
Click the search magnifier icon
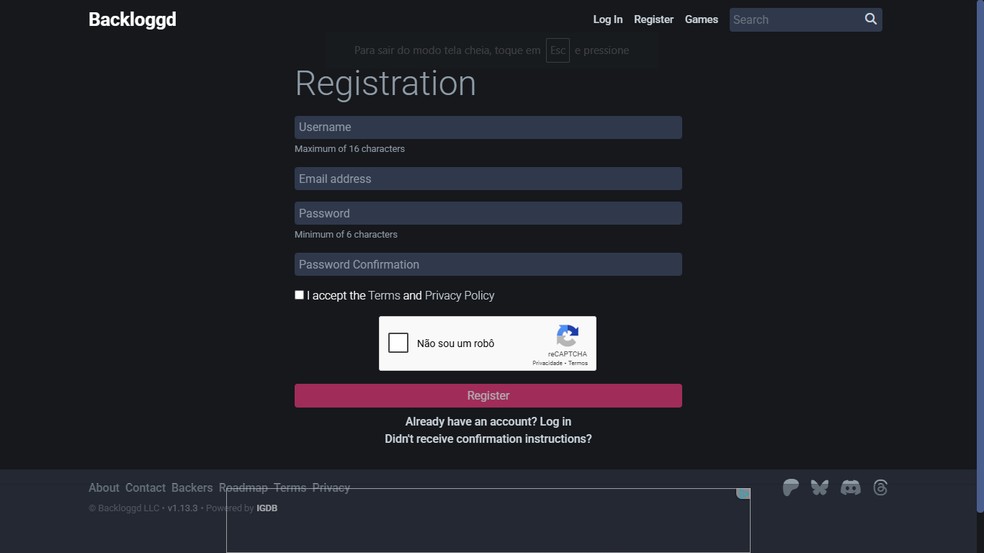click(870, 19)
